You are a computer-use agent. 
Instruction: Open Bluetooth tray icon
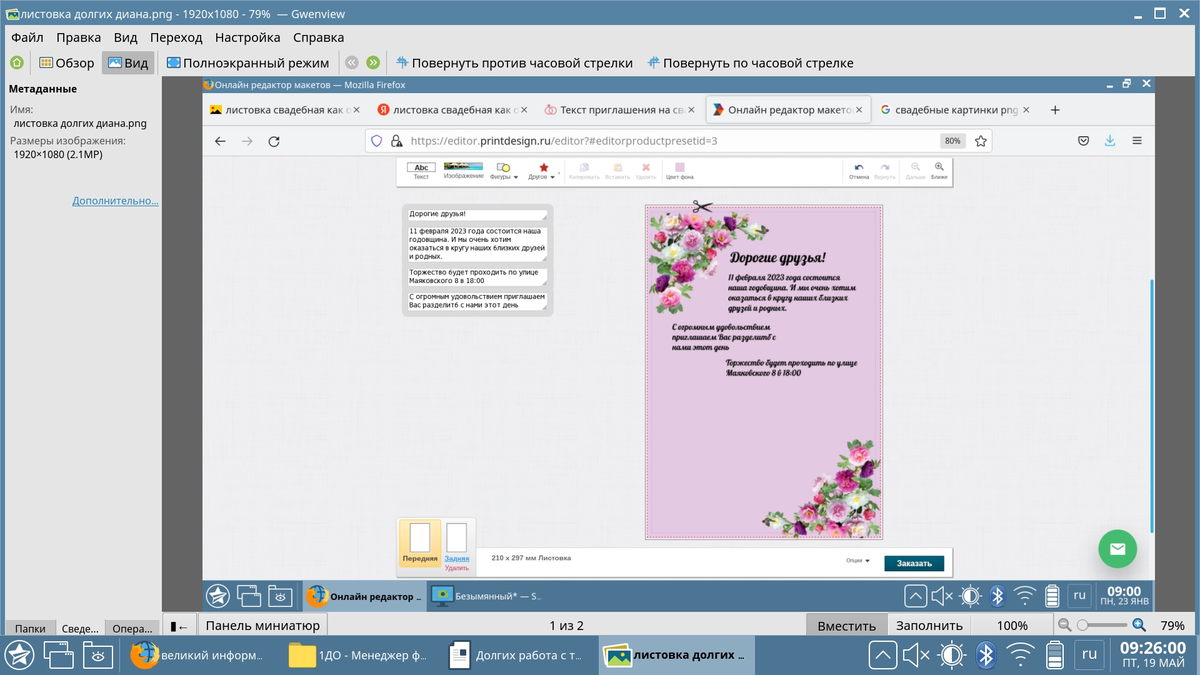pyautogui.click(x=985, y=655)
